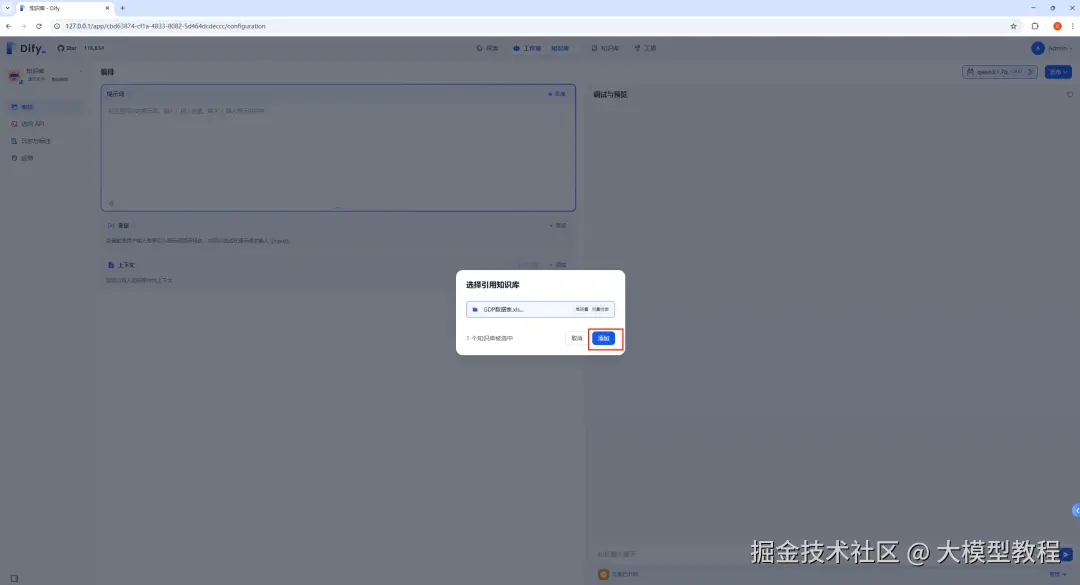Click inside the 提示词 prompt text area
This screenshot has height=585, width=1080.
[338, 153]
